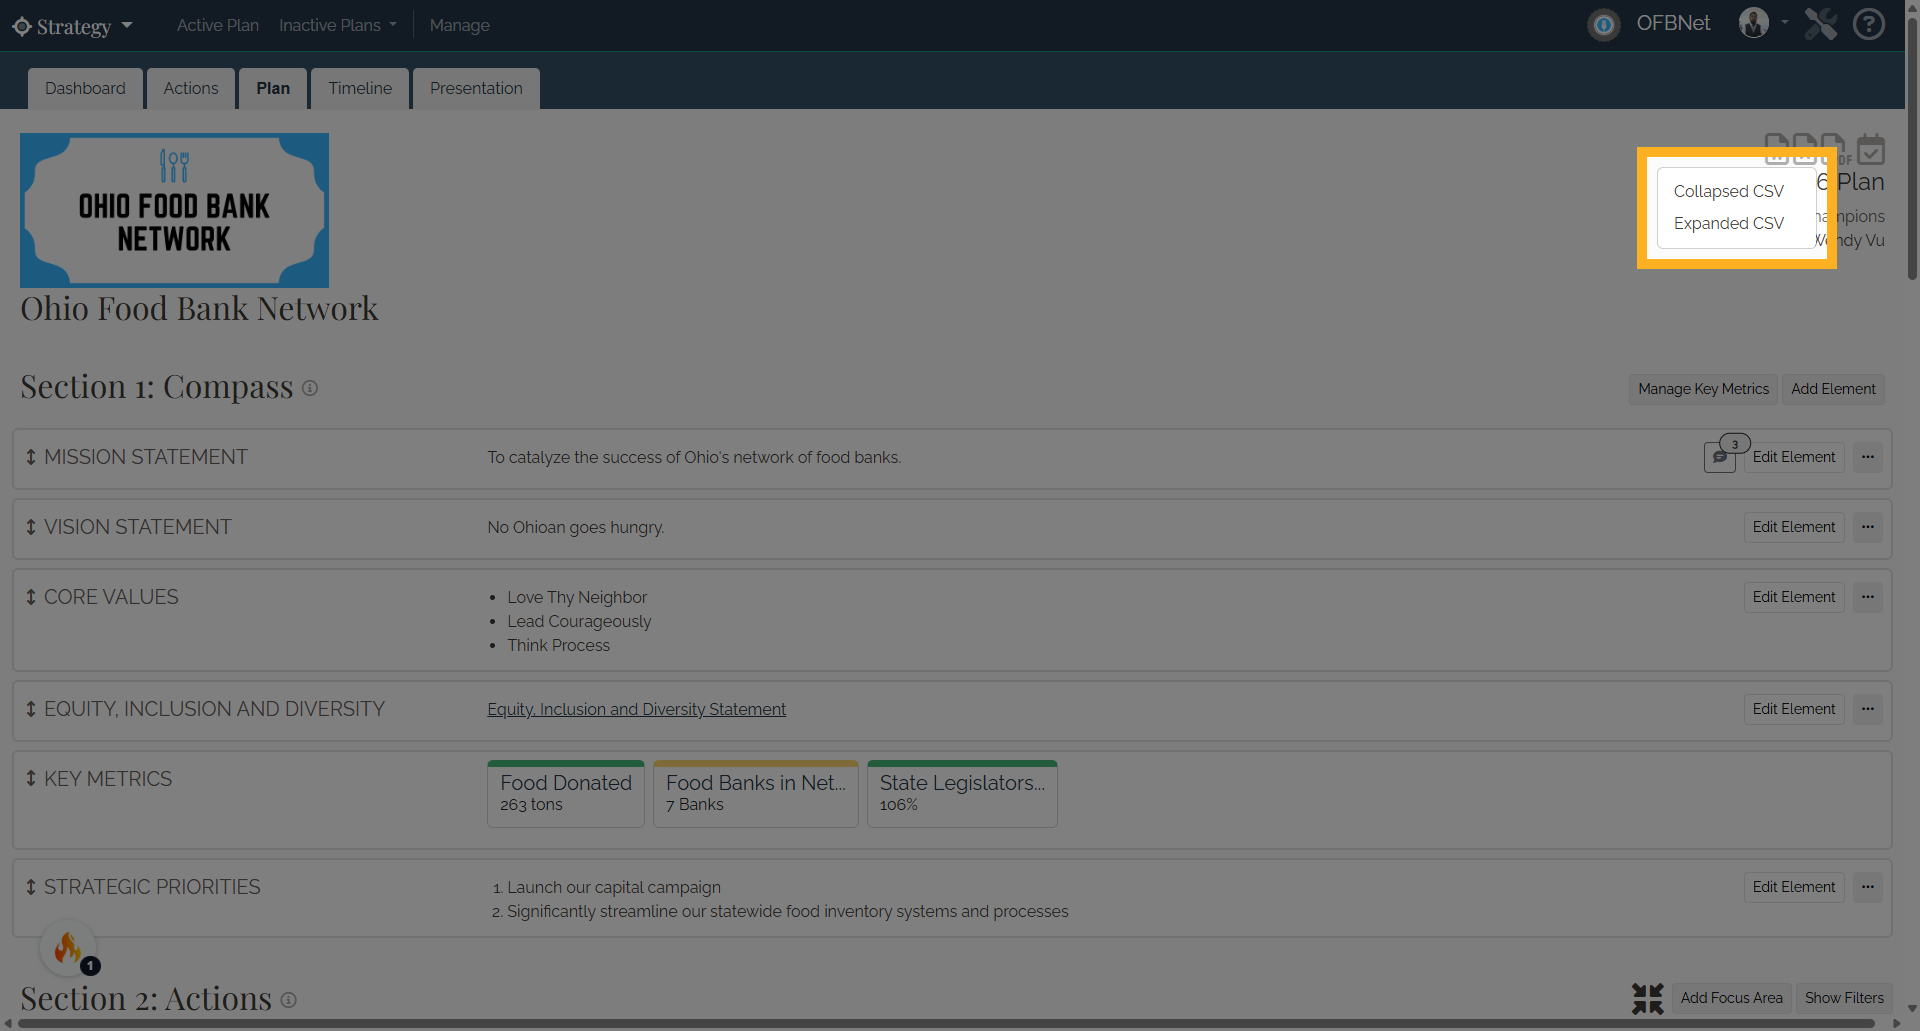Image resolution: width=1920 pixels, height=1031 pixels.
Task: Choose Expanded CSV export option
Action: [1728, 223]
